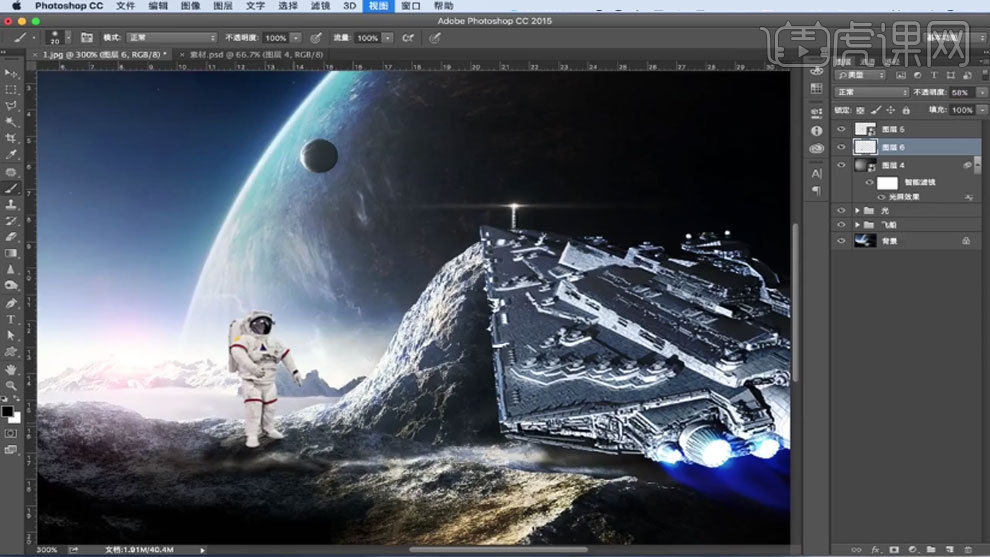Select the Clone Stamp tool
The image size is (990, 557).
coord(11,205)
